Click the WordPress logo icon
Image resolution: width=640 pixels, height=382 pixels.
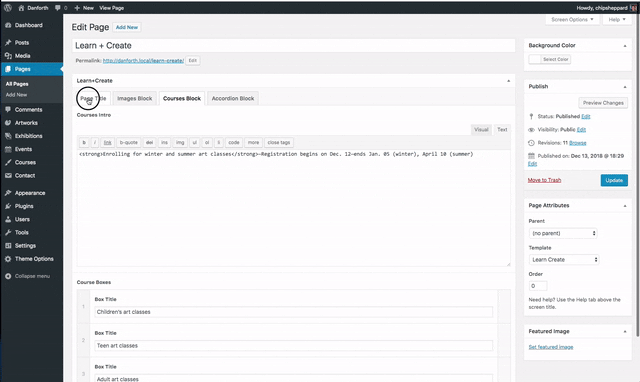[x=8, y=8]
